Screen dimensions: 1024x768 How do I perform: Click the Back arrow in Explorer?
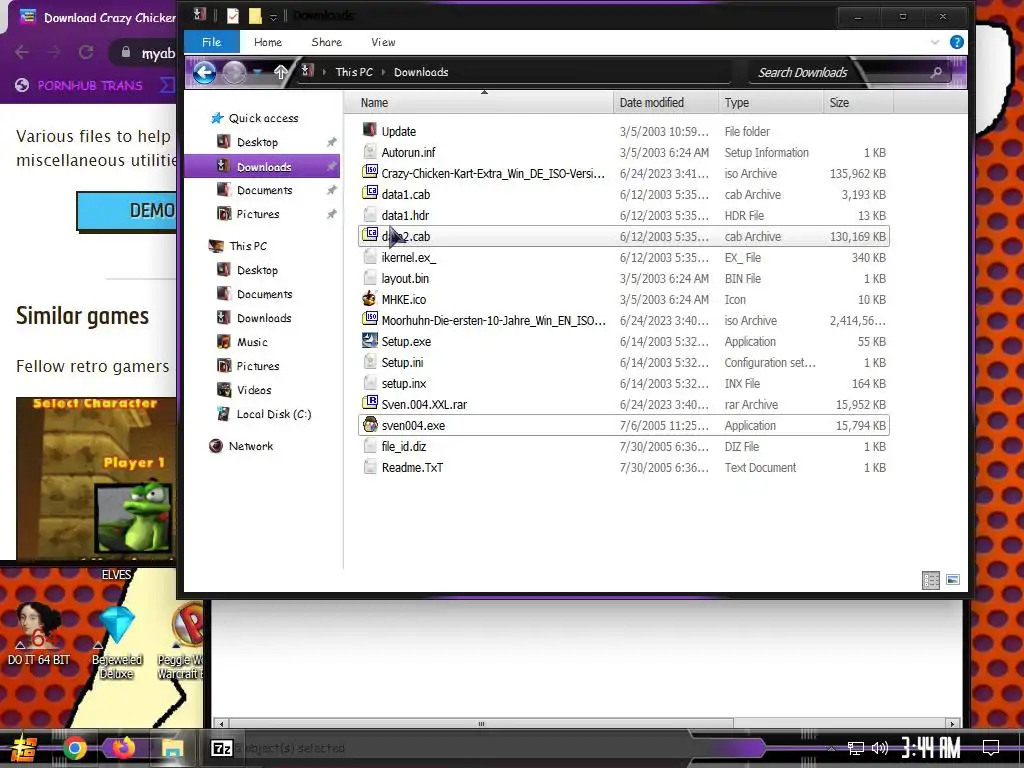click(204, 72)
